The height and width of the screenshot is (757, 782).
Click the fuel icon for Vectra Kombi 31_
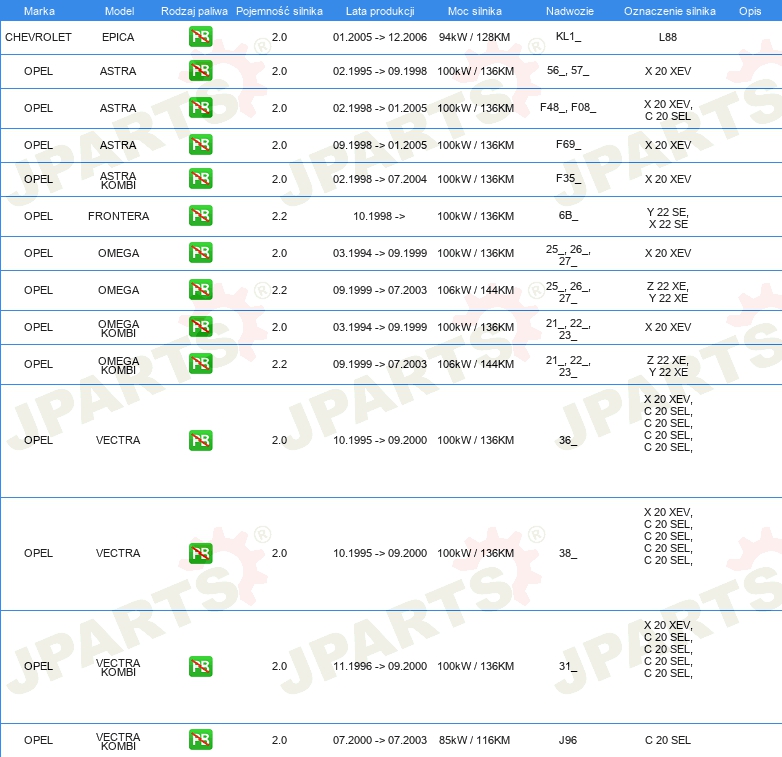[x=200, y=666]
